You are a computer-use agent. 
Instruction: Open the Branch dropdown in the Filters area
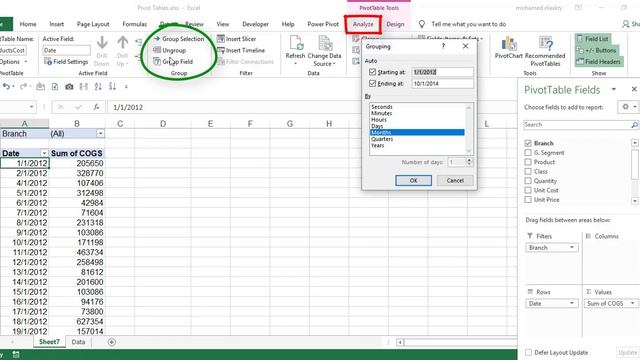click(571, 247)
